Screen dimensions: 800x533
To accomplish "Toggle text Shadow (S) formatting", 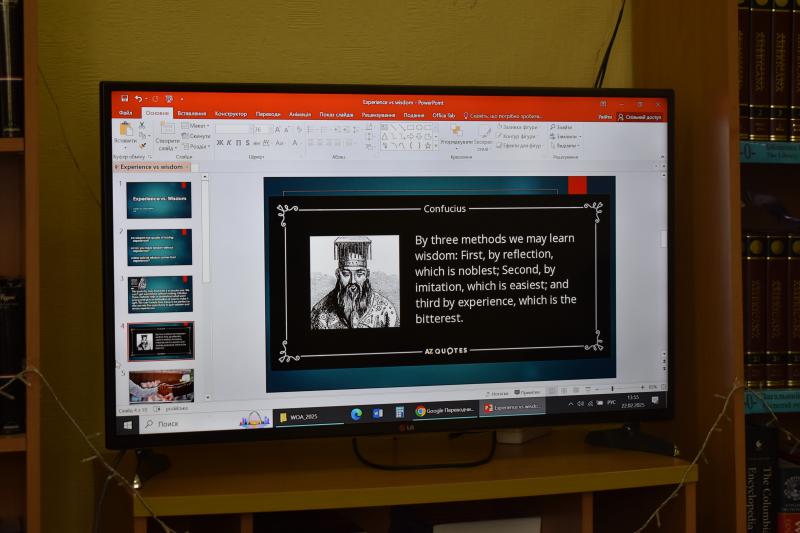I will pyautogui.click(x=247, y=143).
